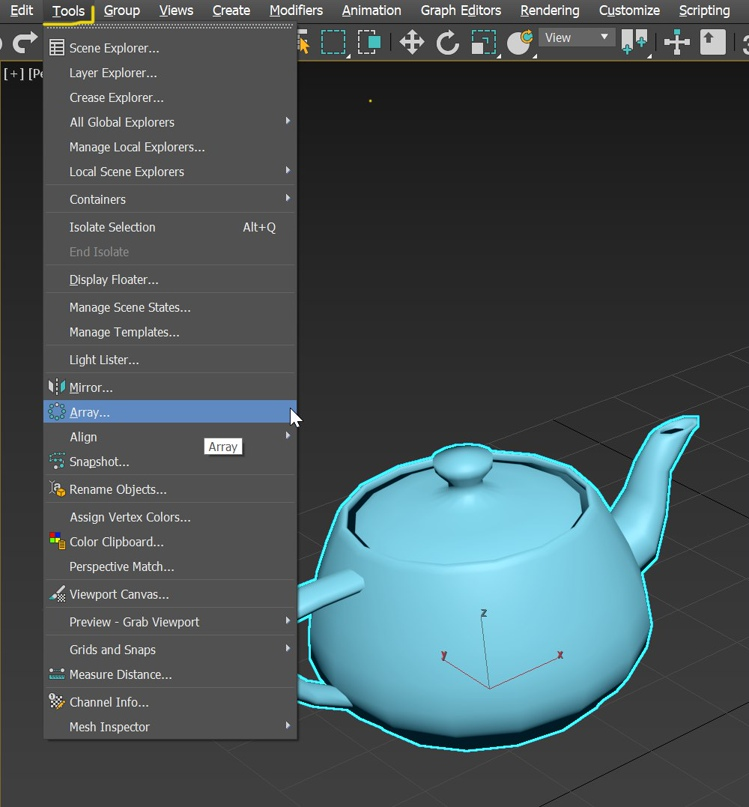Expand Preview - Grab Viewport submenu
This screenshot has width=749, height=807.
(x=170, y=622)
